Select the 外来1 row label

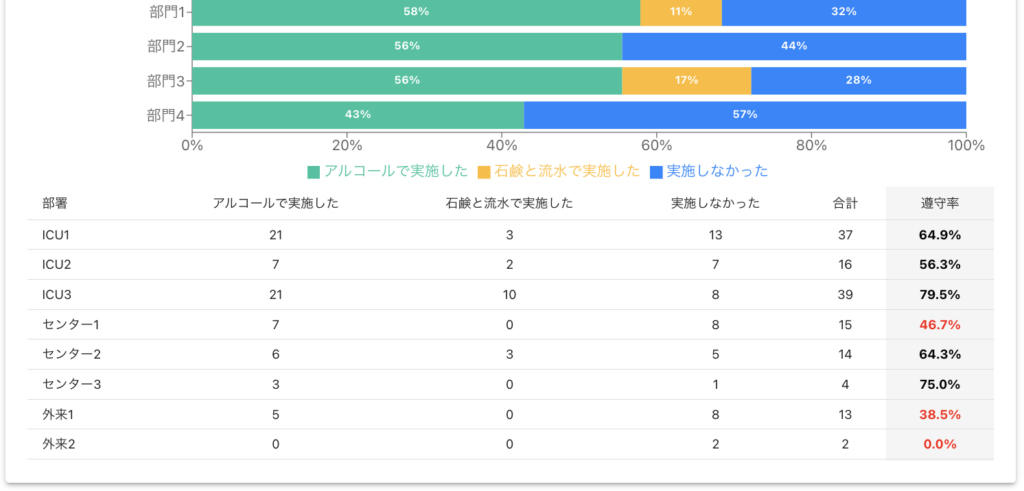point(58,415)
